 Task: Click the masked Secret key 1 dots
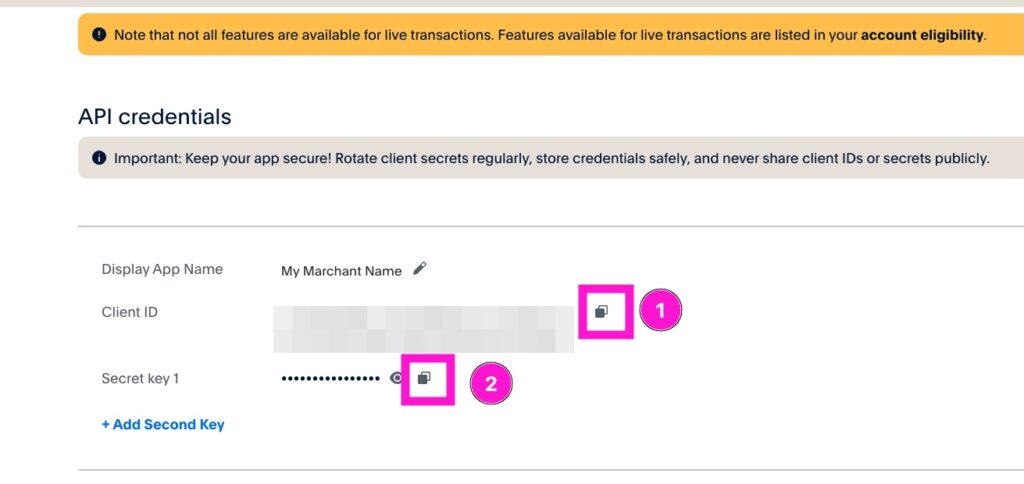point(330,379)
